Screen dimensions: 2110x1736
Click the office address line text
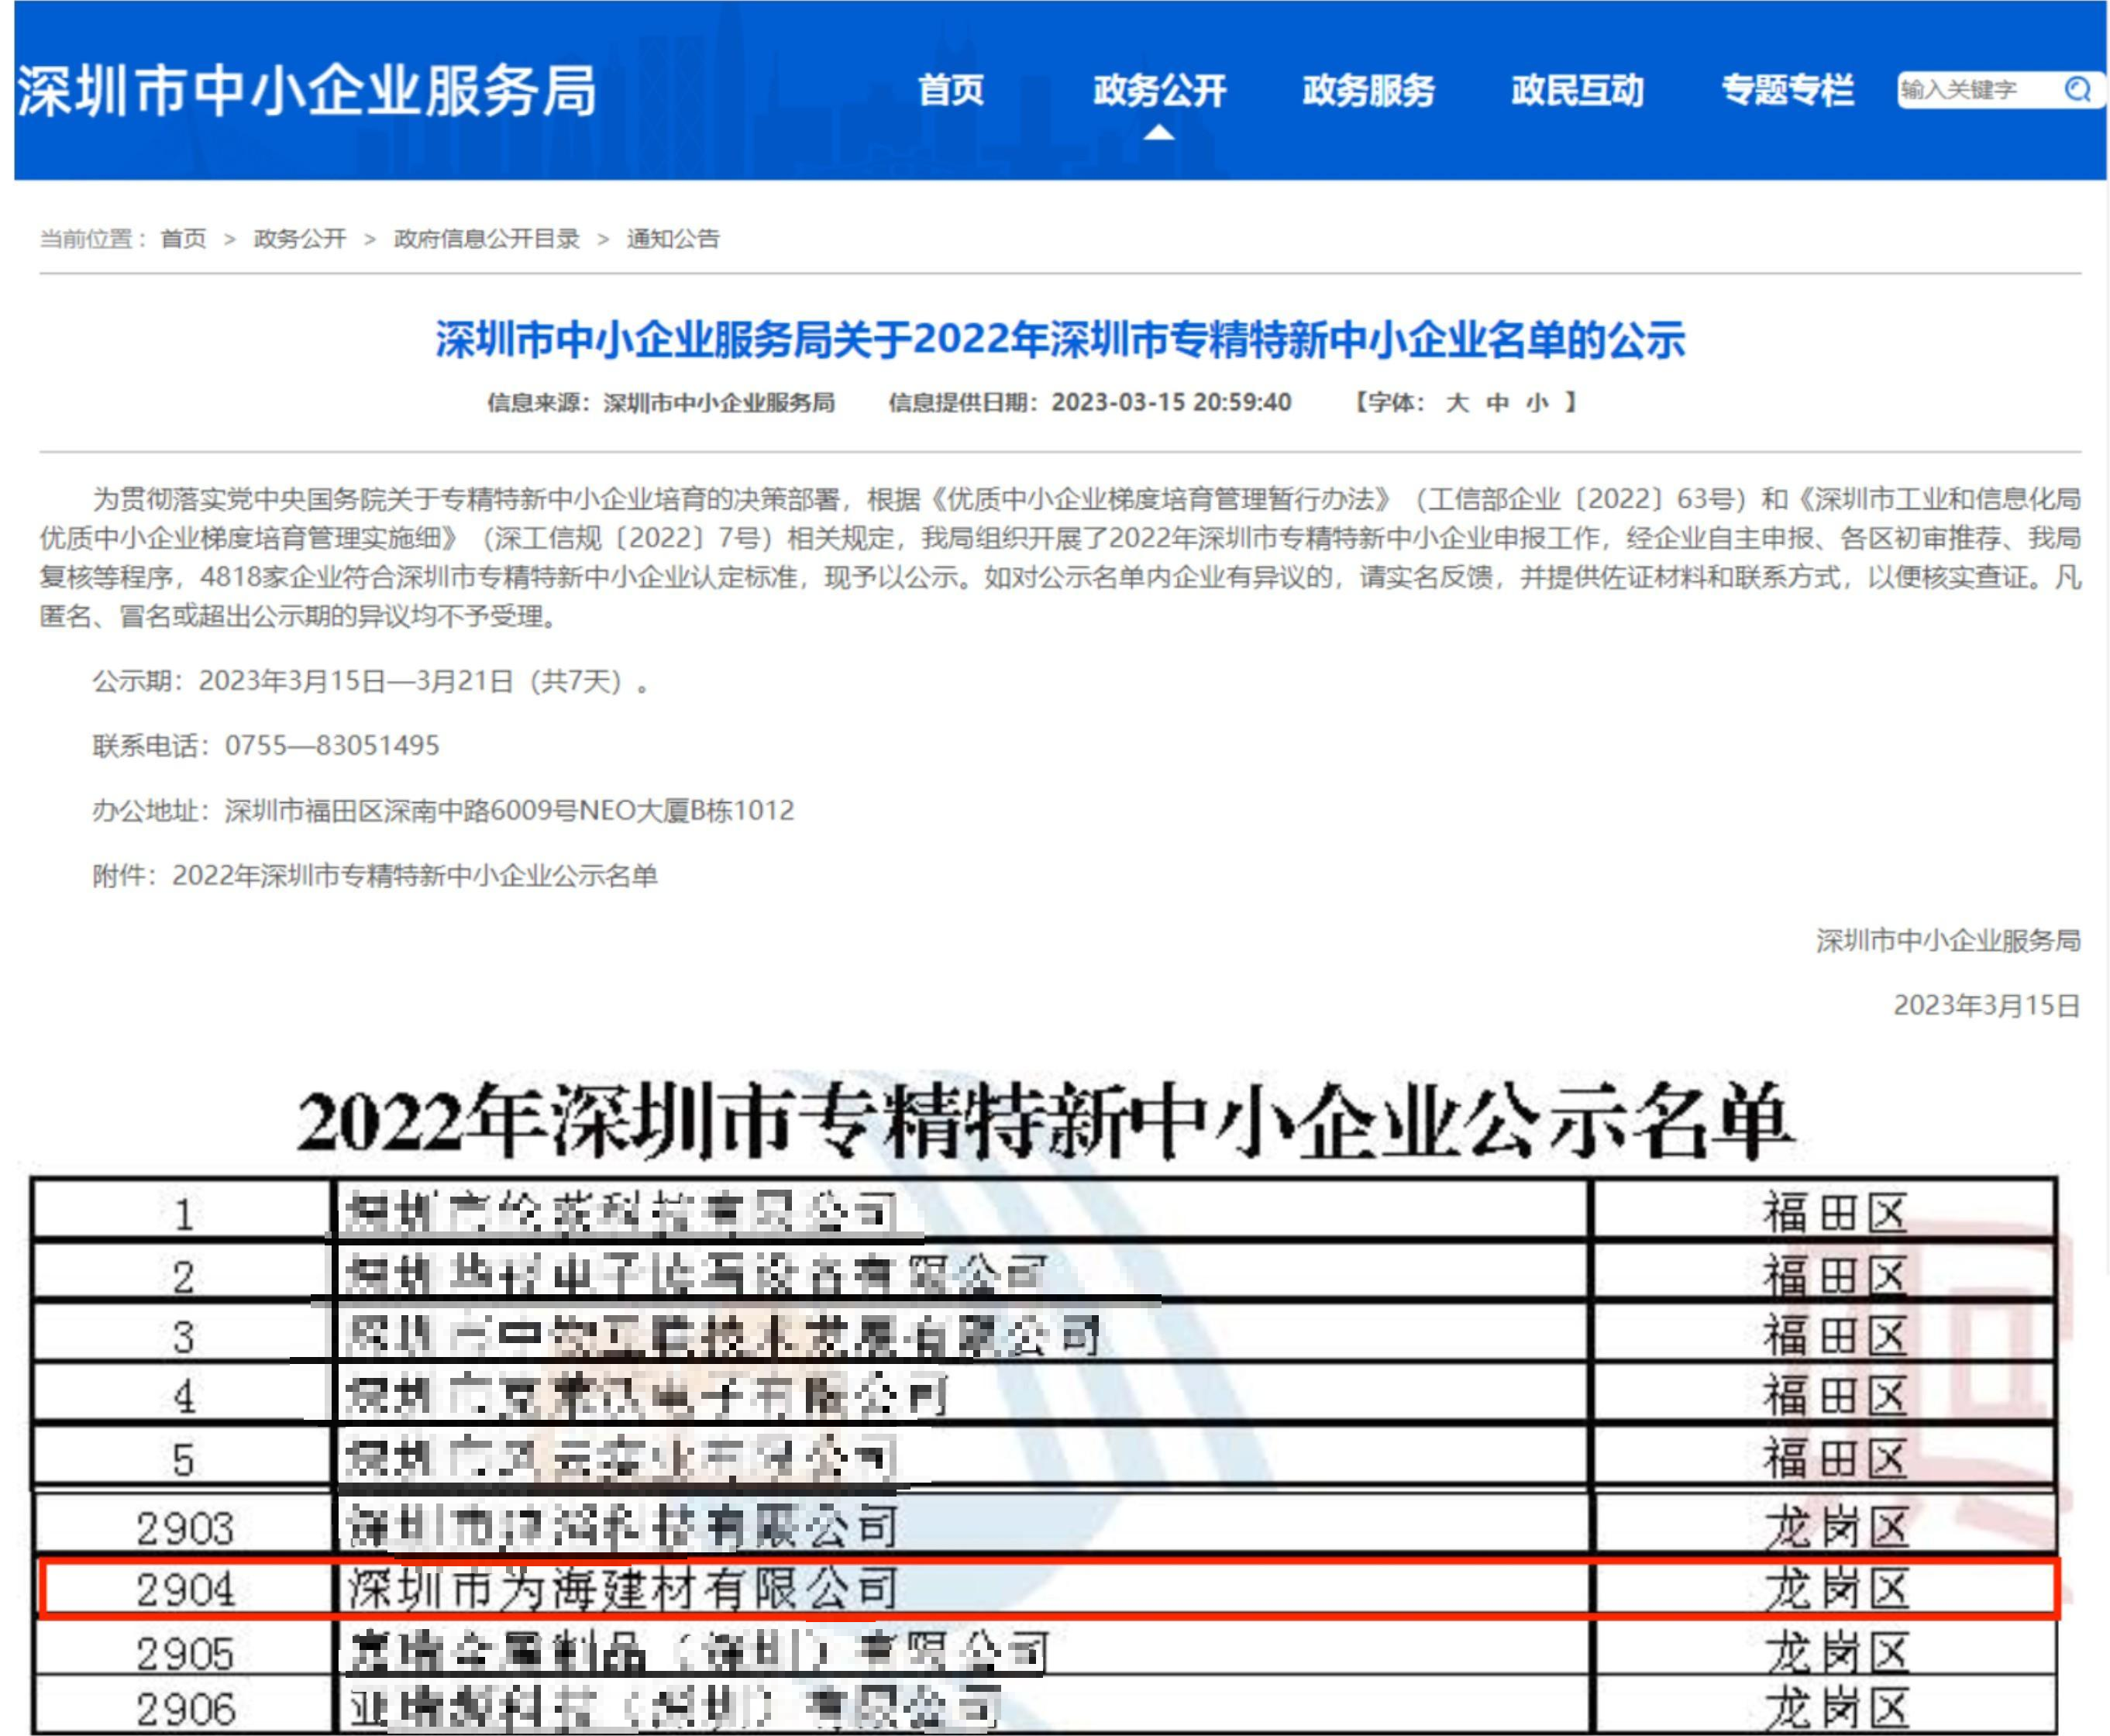tap(443, 810)
